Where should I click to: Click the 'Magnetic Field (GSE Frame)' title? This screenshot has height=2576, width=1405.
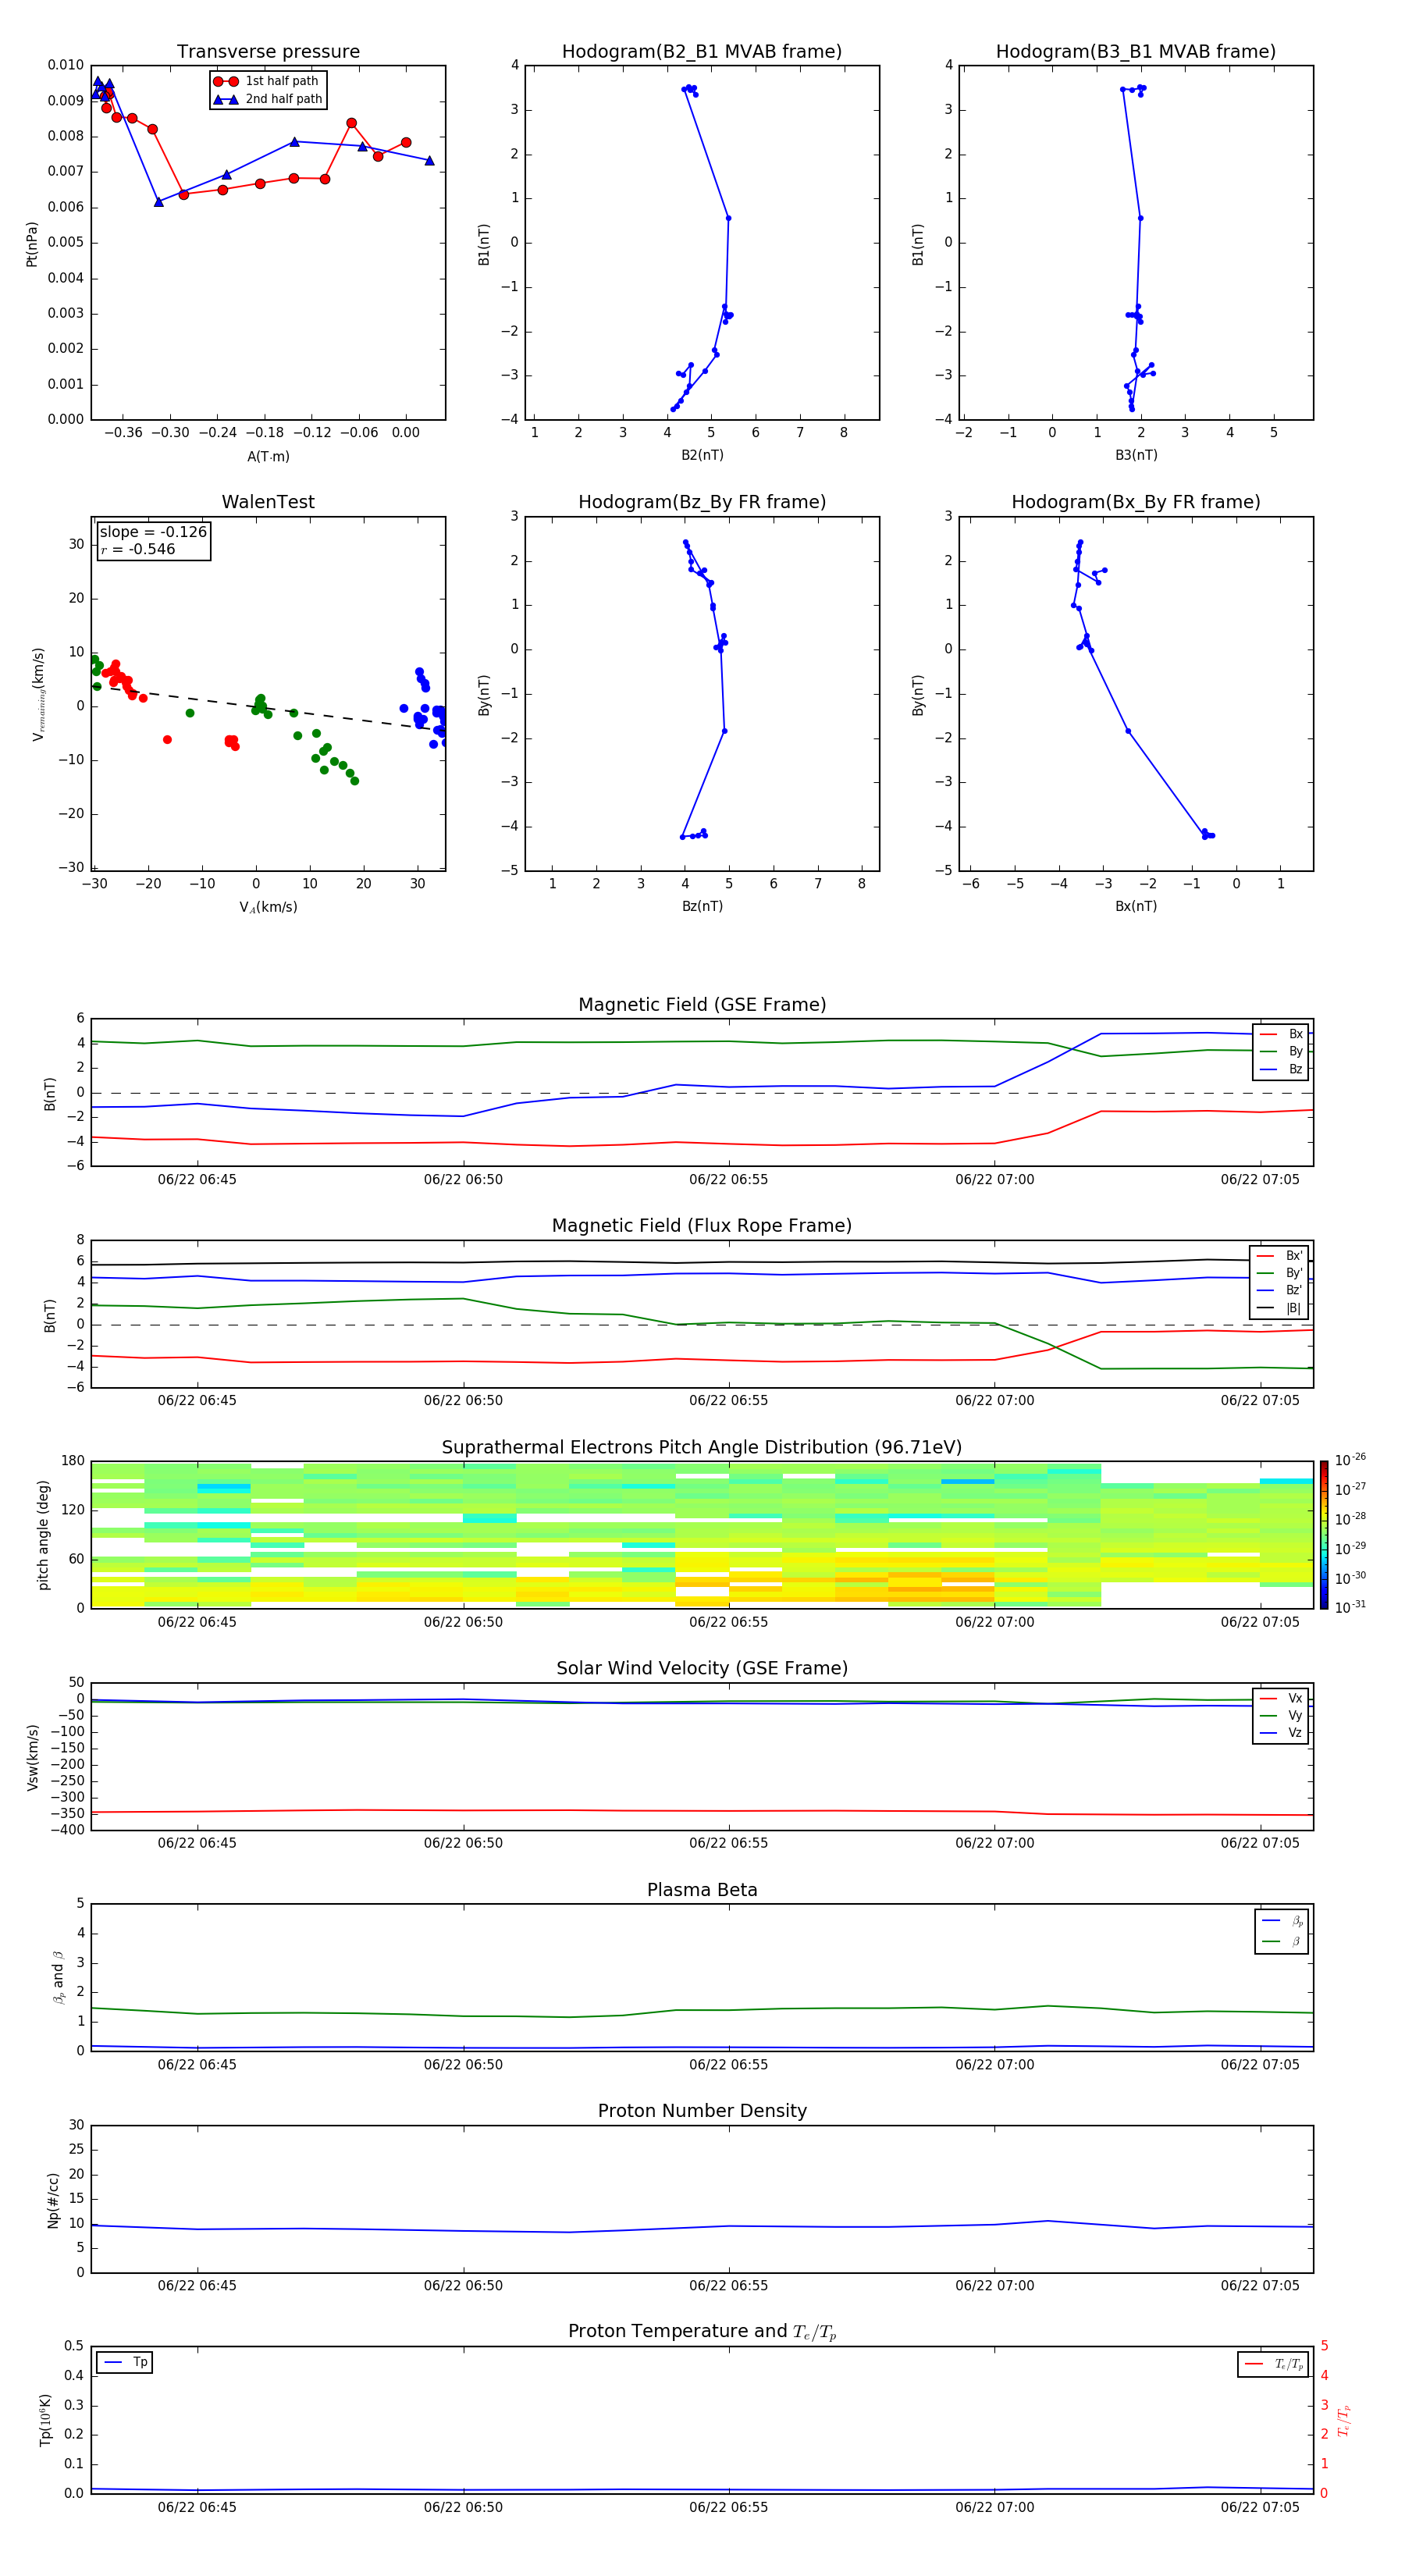tap(702, 1005)
